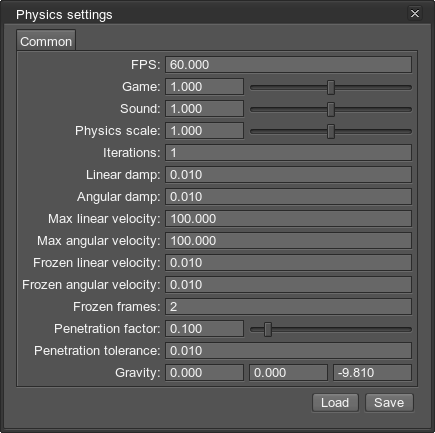Image resolution: width=435 pixels, height=433 pixels.
Task: Click the Game value field
Action: [x=204, y=87]
